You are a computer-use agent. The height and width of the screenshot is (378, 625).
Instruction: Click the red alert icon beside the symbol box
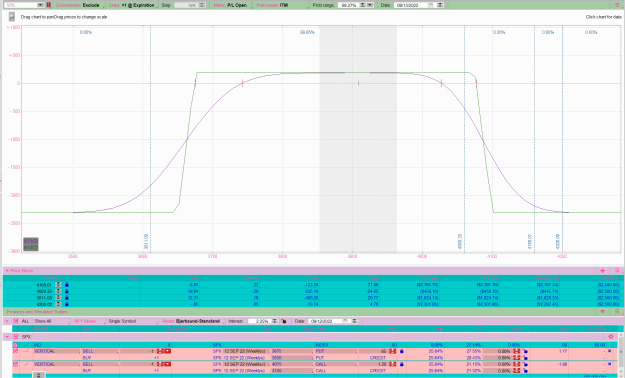pos(49,5)
